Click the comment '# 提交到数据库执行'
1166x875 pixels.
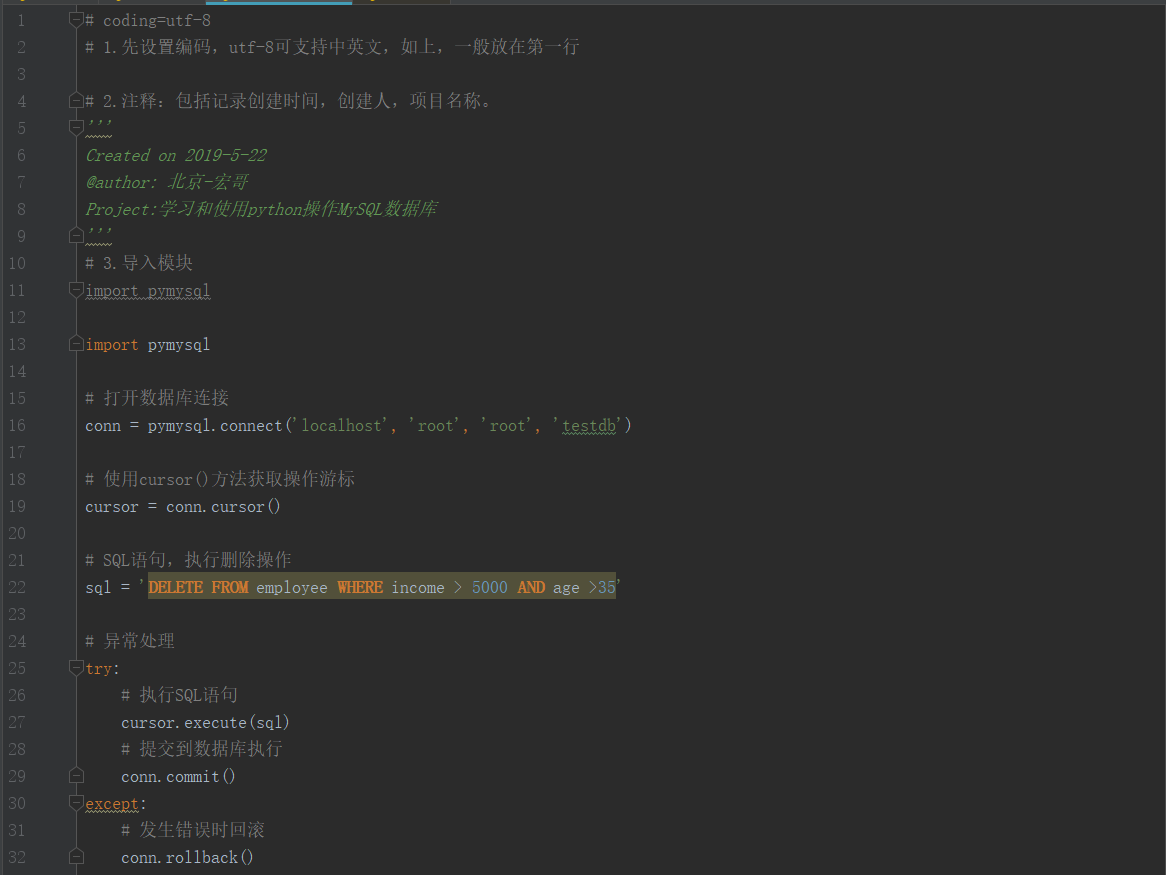pyautogui.click(x=202, y=749)
